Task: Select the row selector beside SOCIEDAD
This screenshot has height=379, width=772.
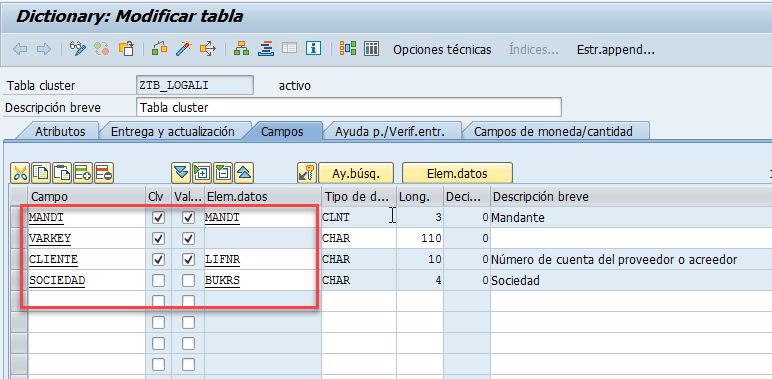Action: point(18,281)
